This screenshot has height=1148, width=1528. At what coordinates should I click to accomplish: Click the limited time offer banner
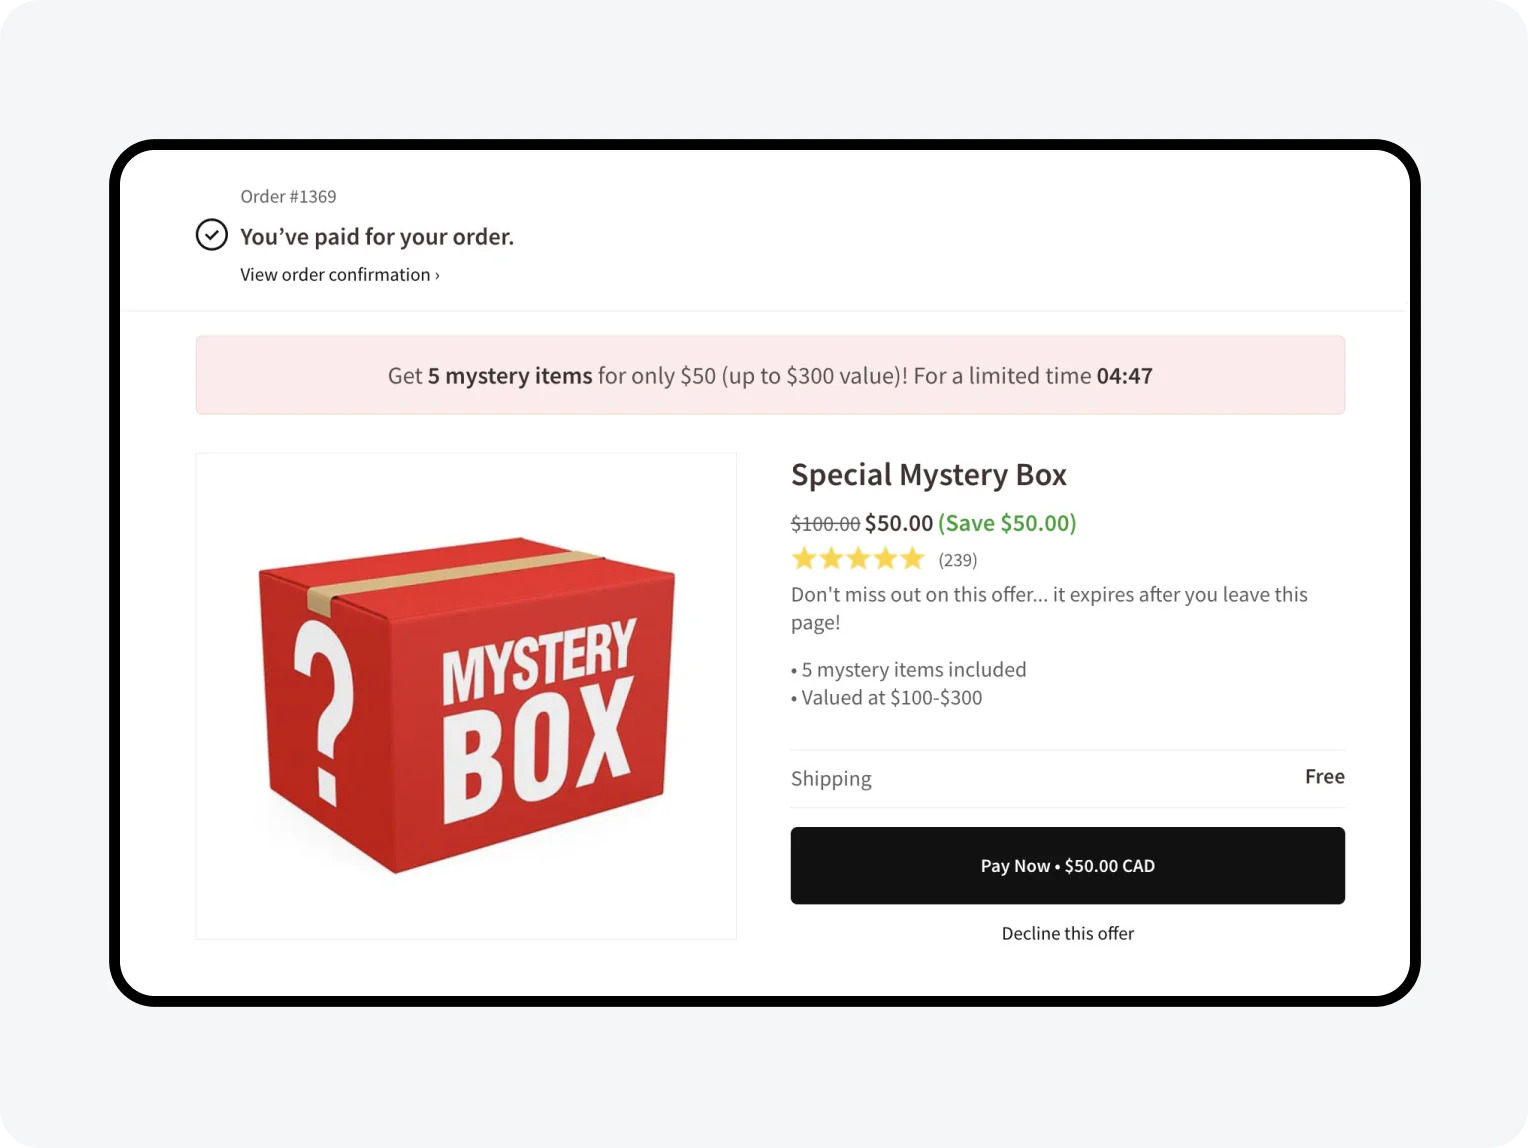pos(770,375)
